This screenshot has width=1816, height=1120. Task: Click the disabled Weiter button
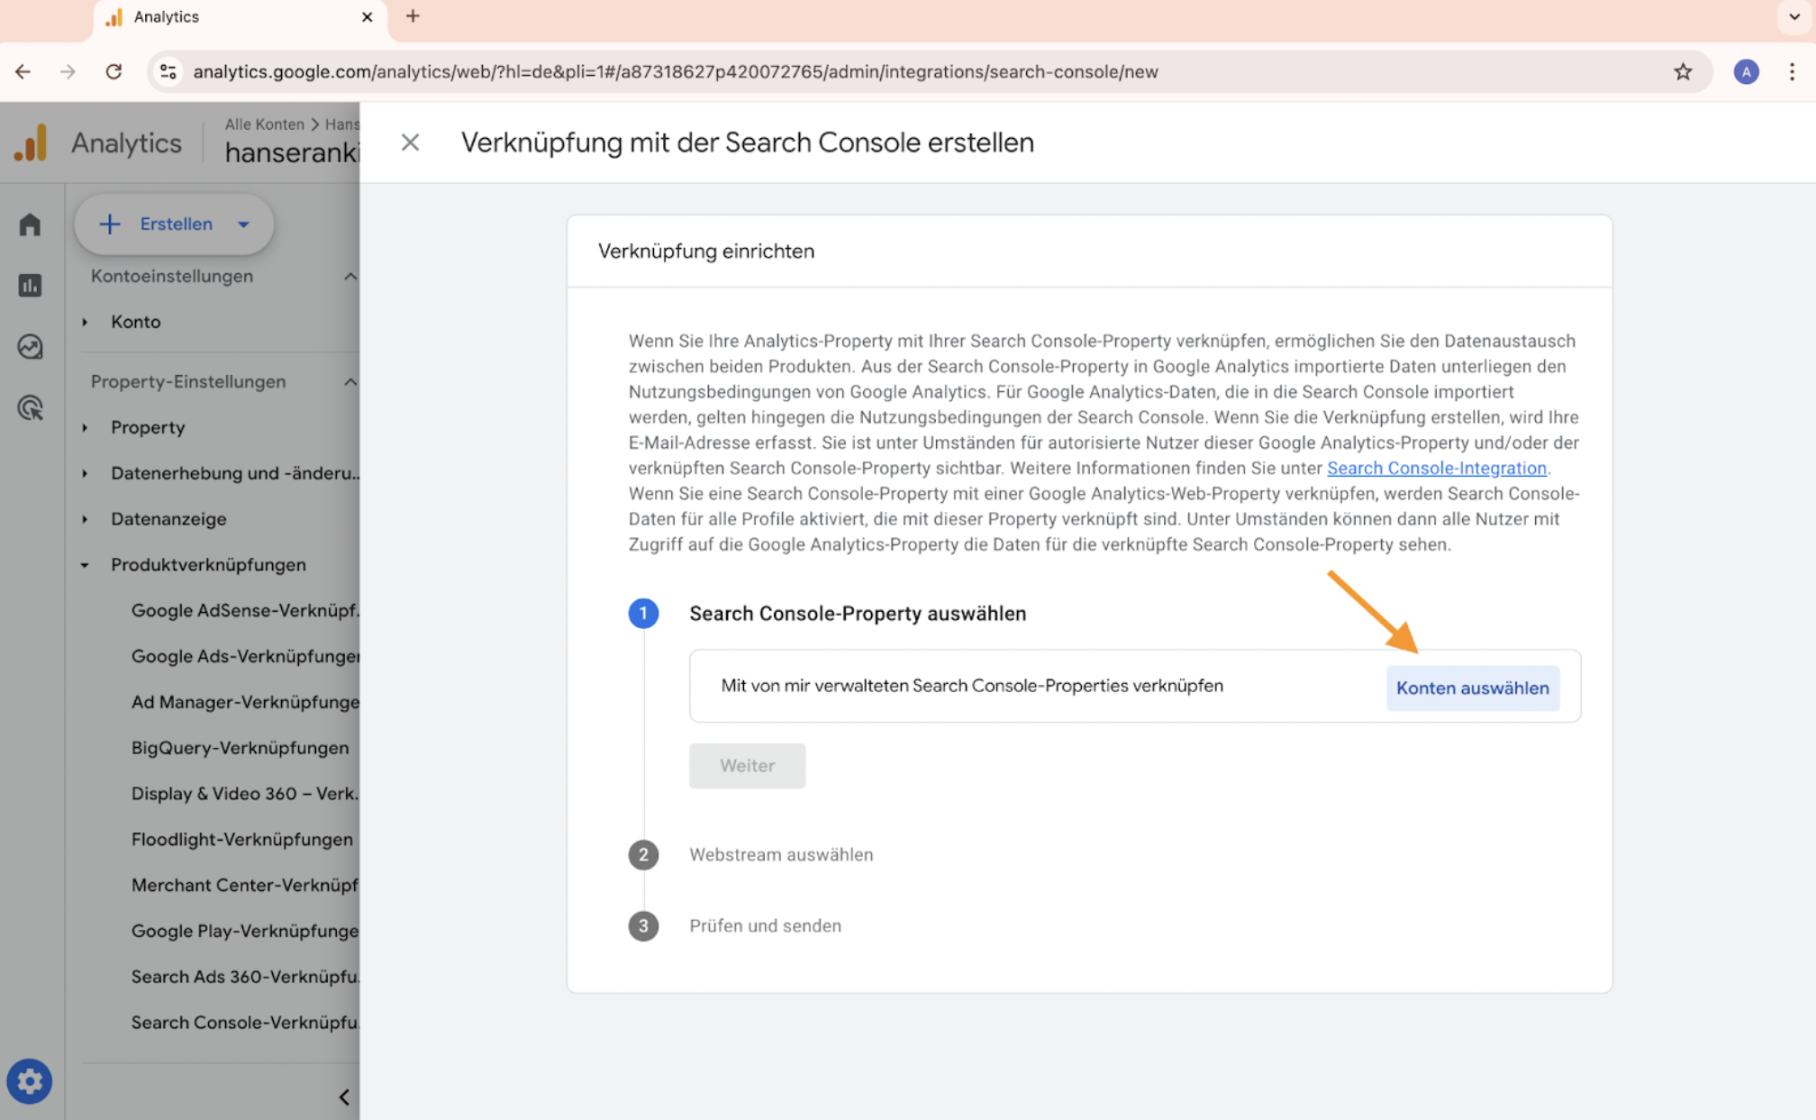tap(747, 766)
